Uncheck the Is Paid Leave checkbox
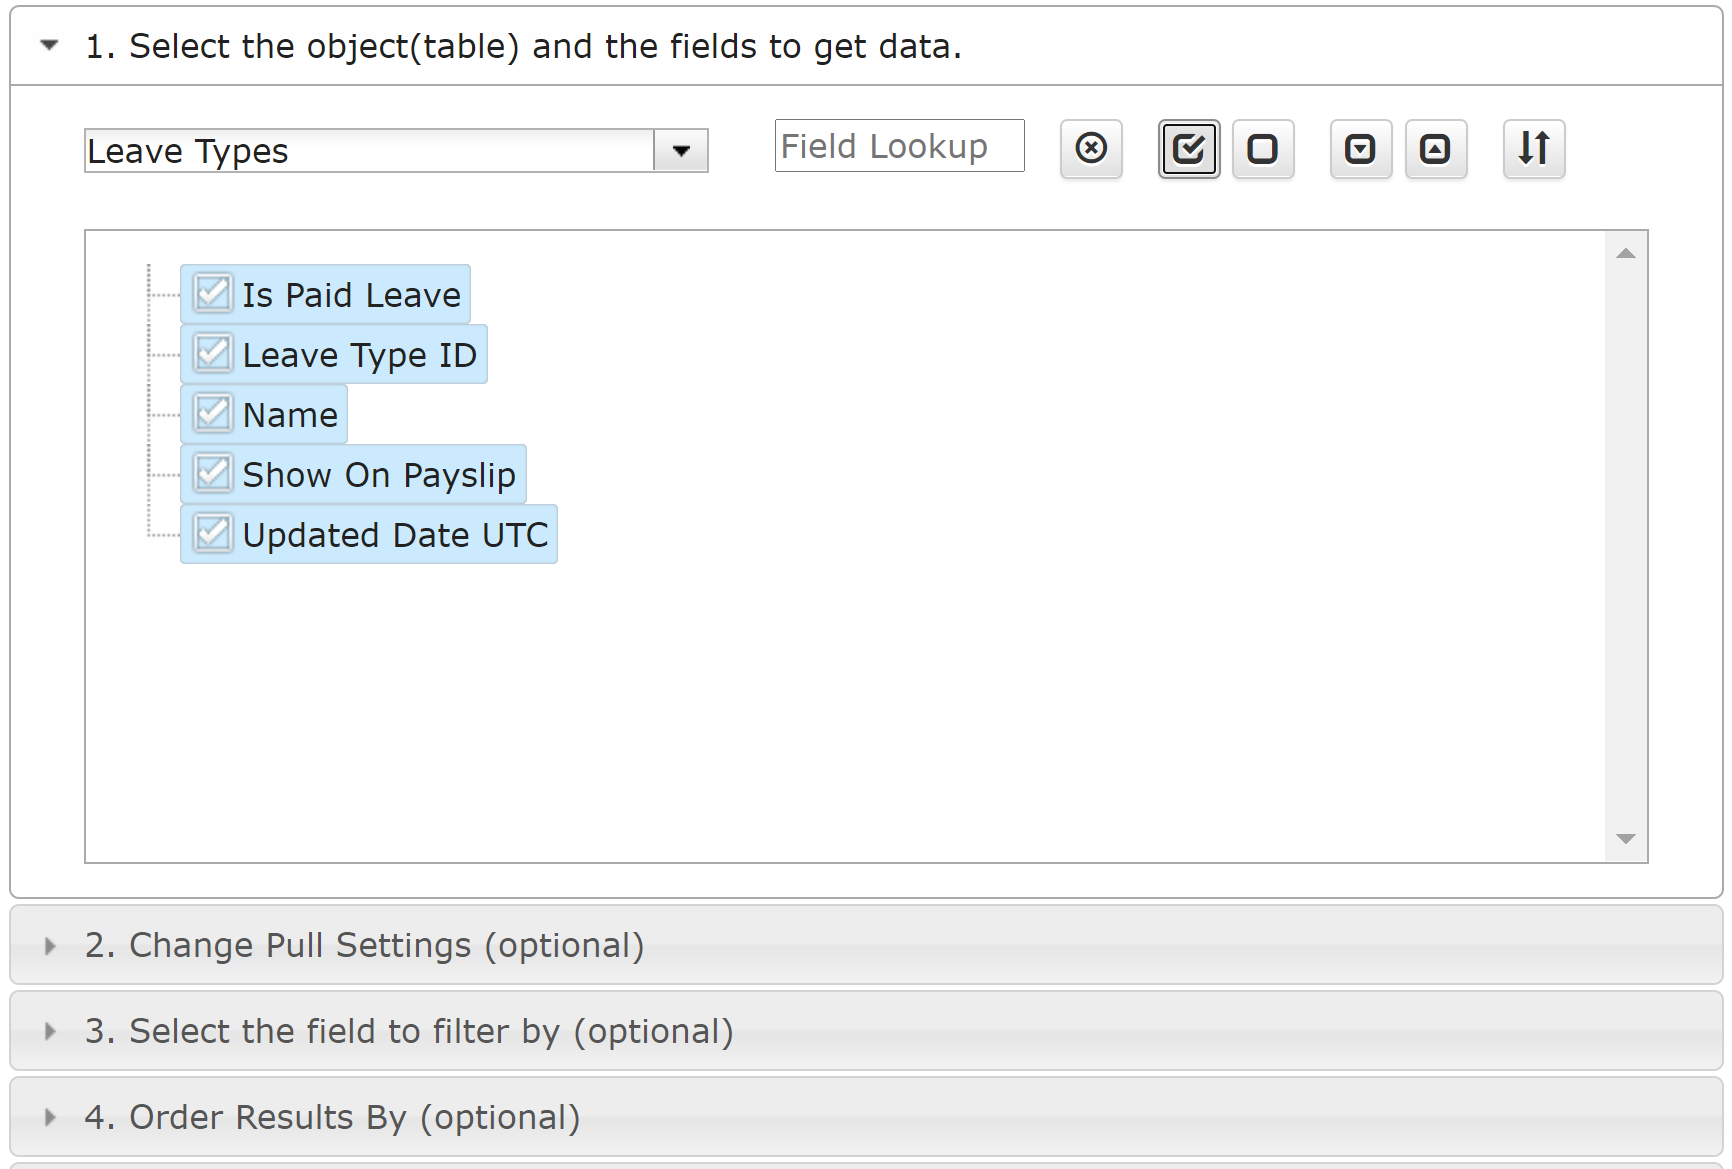The height and width of the screenshot is (1169, 1732). (213, 294)
